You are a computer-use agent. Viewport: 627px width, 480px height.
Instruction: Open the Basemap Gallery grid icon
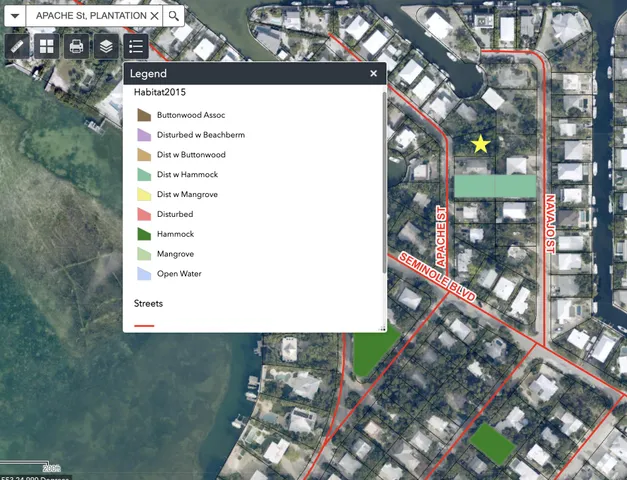pyautogui.click(x=46, y=46)
